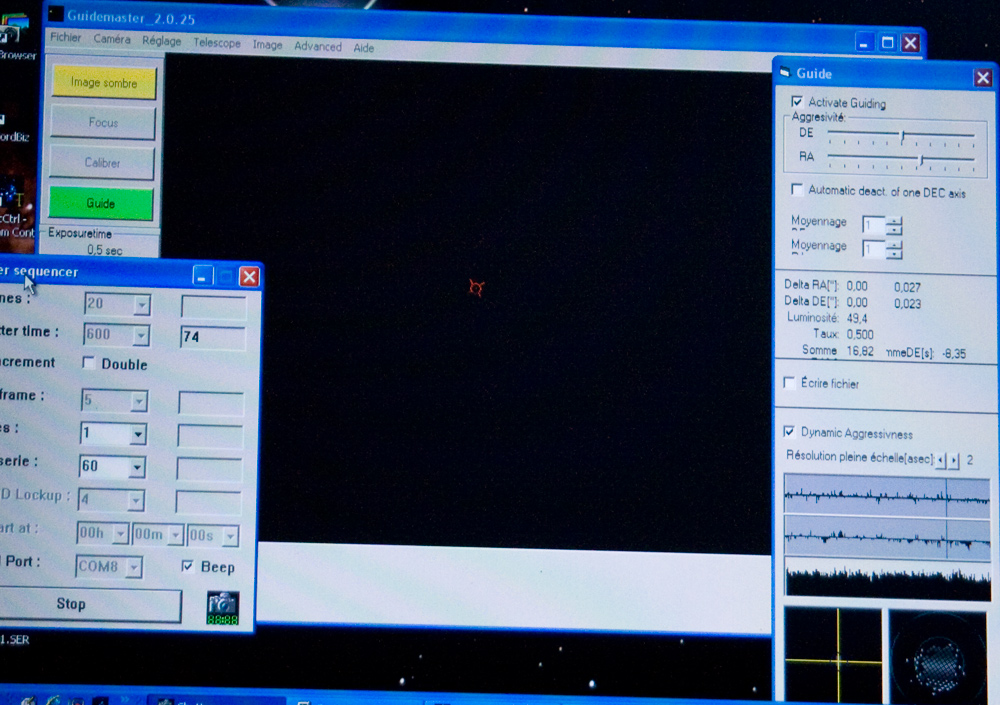The image size is (1000, 705).
Task: Toggle Dynamic Aggressivness checkbox
Action: click(x=790, y=431)
